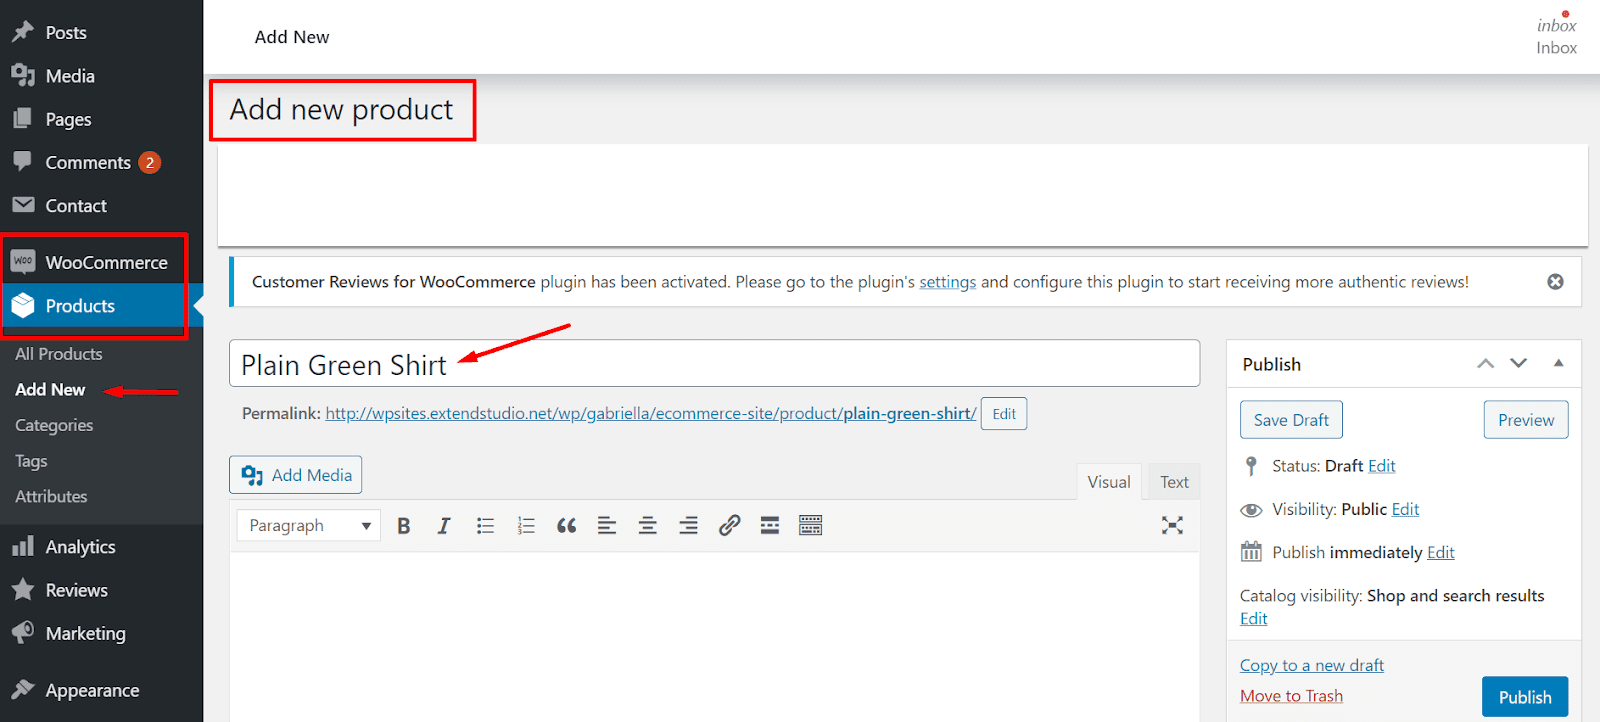This screenshot has height=722, width=1600.
Task: Edit catalog visibility
Action: (1254, 619)
